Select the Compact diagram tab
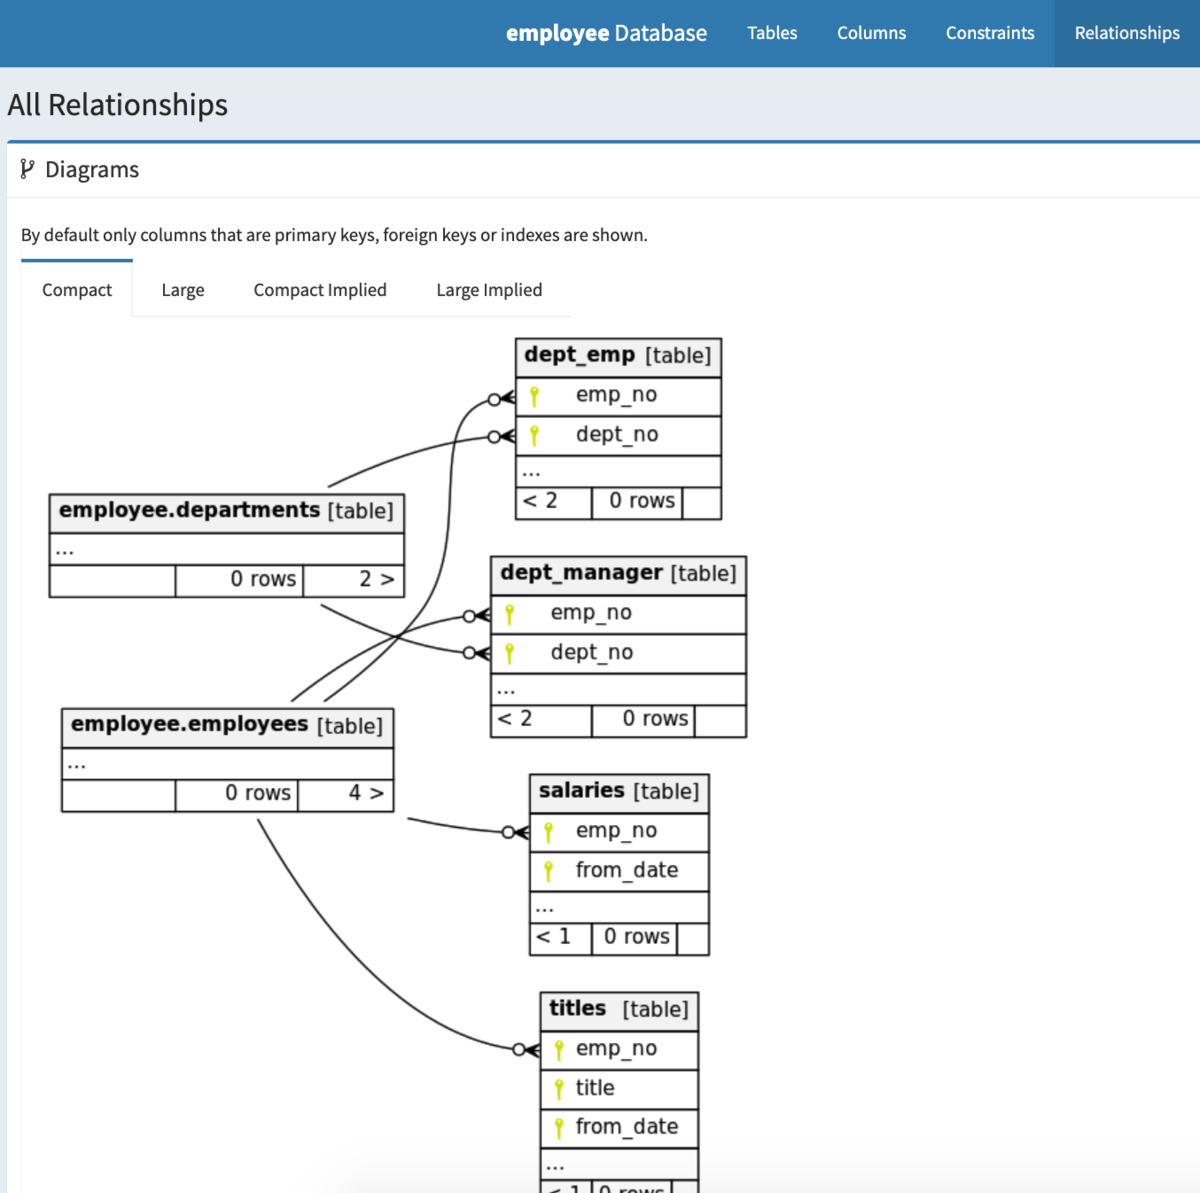The width and height of the screenshot is (1200, 1193). [x=77, y=290]
